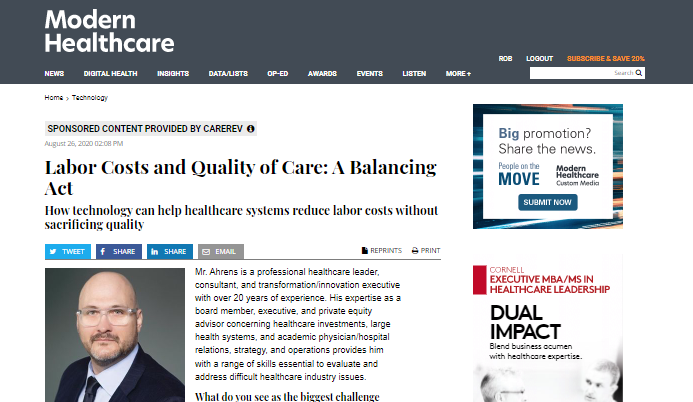Go to Home breadcrumb
The width and height of the screenshot is (693, 402).
[x=53, y=98]
